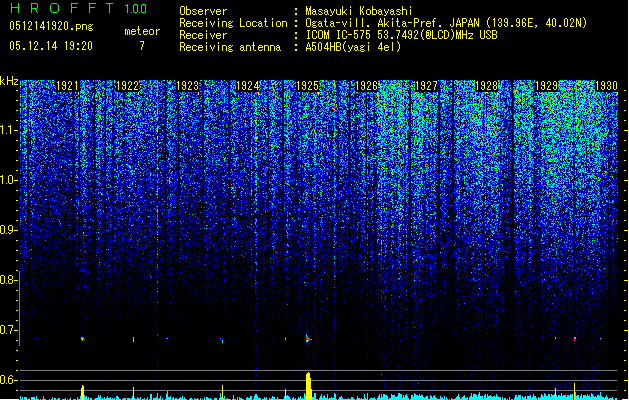This screenshot has width=629, height=400.
Task: Click the Receiver label
Action: point(203,35)
